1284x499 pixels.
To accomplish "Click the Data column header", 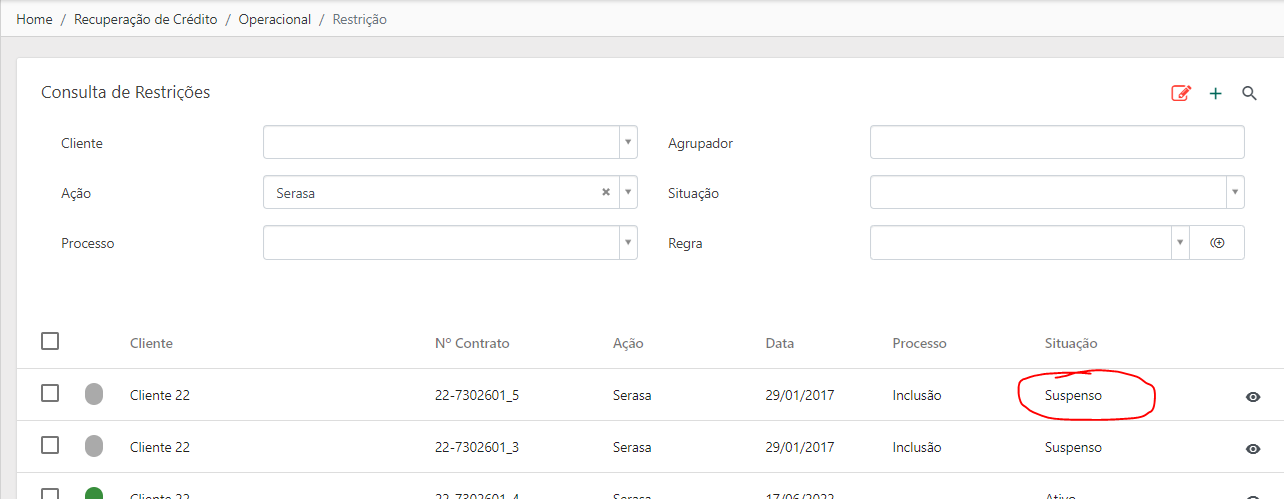I will pyautogui.click(x=780, y=343).
